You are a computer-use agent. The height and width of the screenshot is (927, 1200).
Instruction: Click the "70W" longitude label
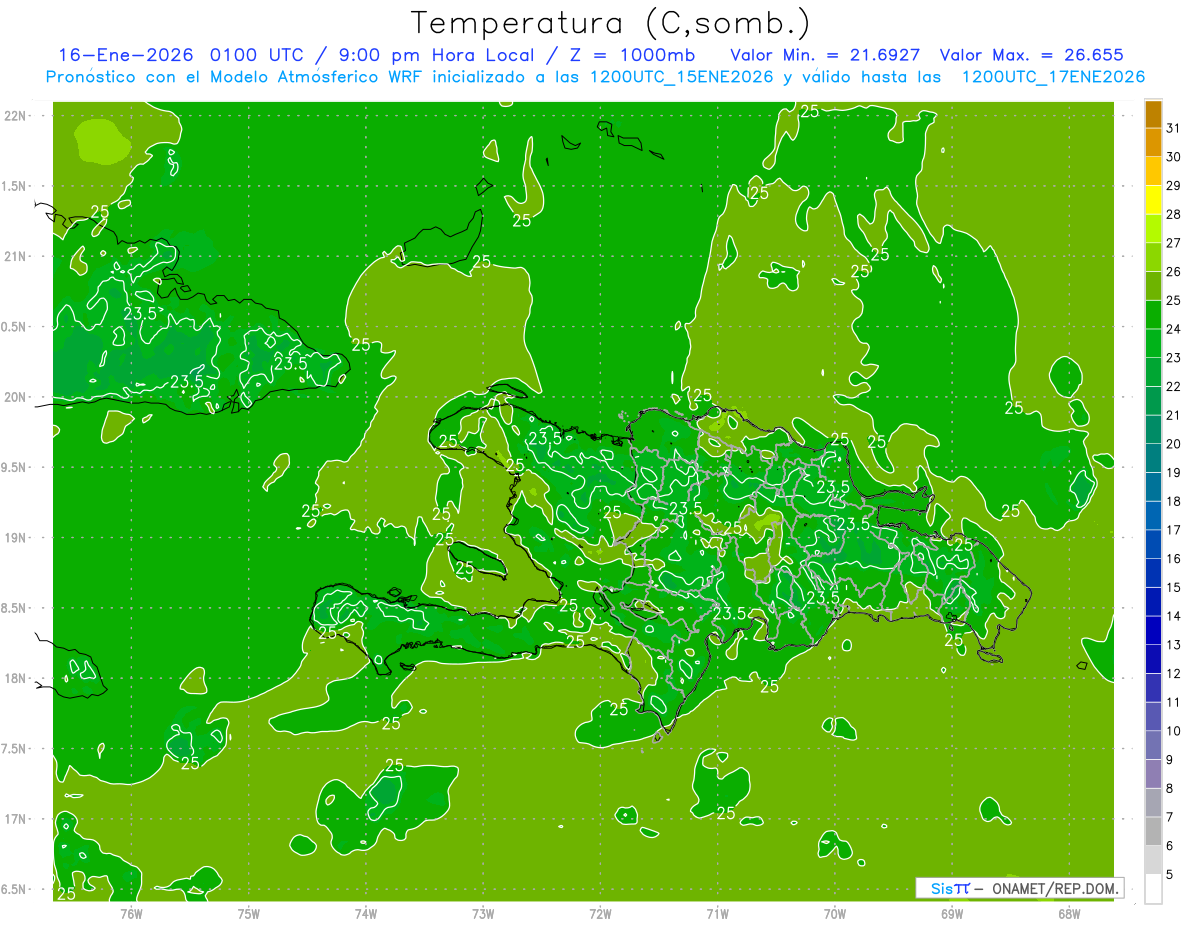(835, 914)
